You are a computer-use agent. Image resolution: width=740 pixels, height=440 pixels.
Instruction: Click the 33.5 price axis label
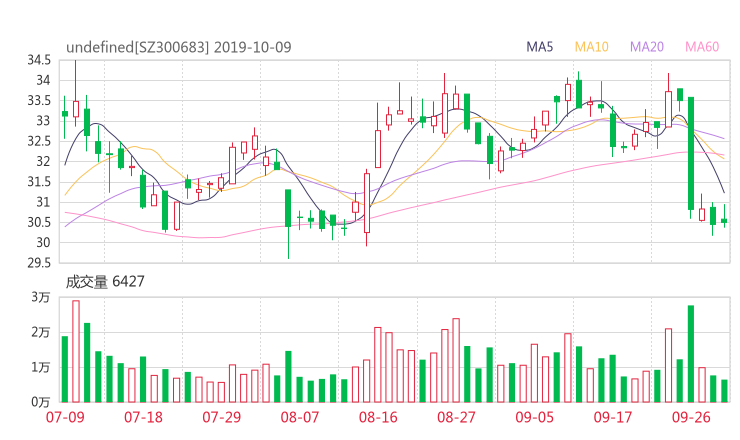[x=39, y=101]
